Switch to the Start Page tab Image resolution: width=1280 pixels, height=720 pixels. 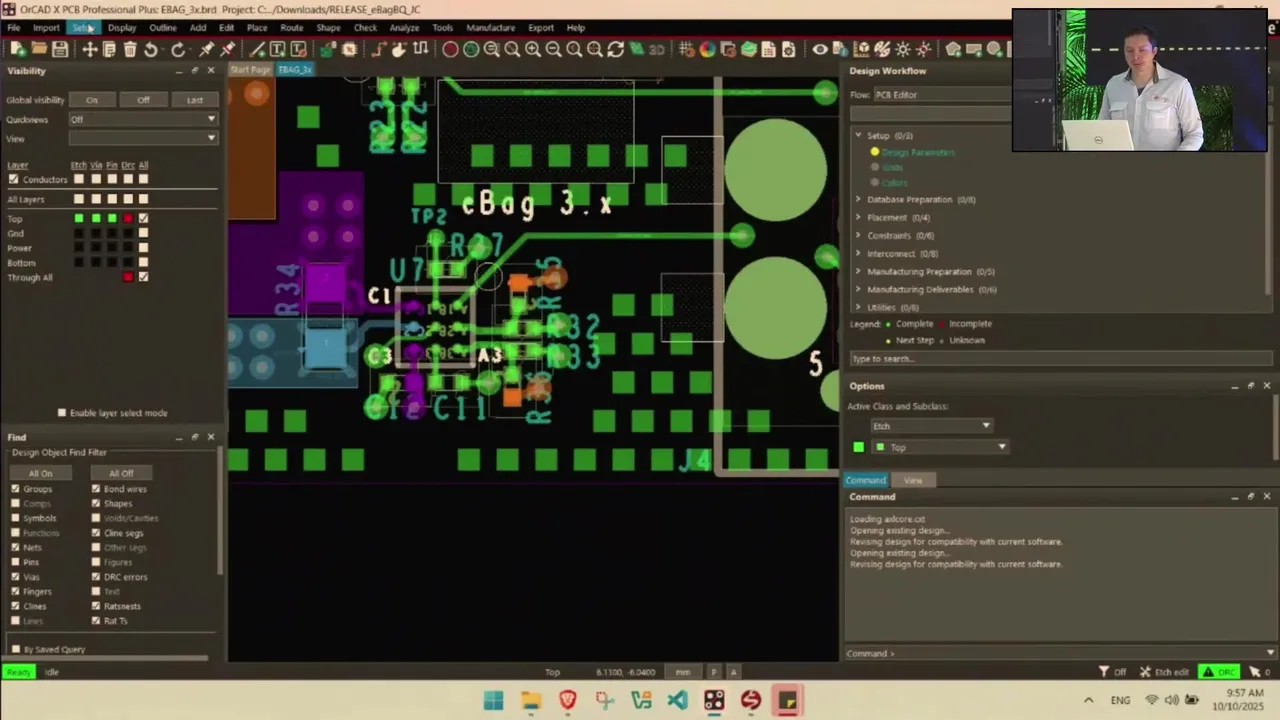[250, 69]
